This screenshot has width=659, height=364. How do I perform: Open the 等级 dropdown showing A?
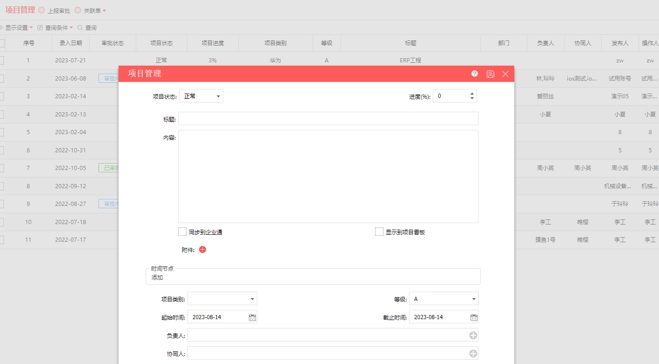point(444,299)
